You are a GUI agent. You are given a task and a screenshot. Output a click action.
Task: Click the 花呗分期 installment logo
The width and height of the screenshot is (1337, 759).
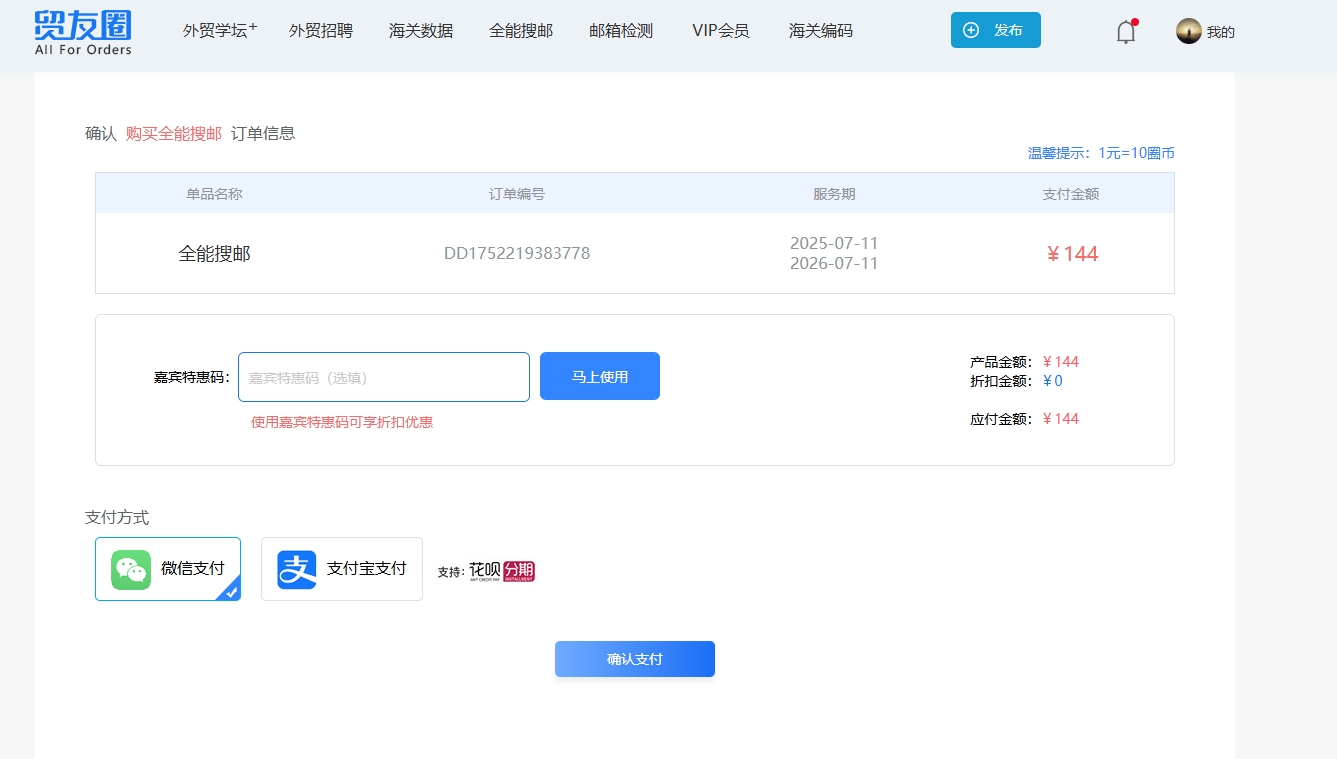coord(502,571)
